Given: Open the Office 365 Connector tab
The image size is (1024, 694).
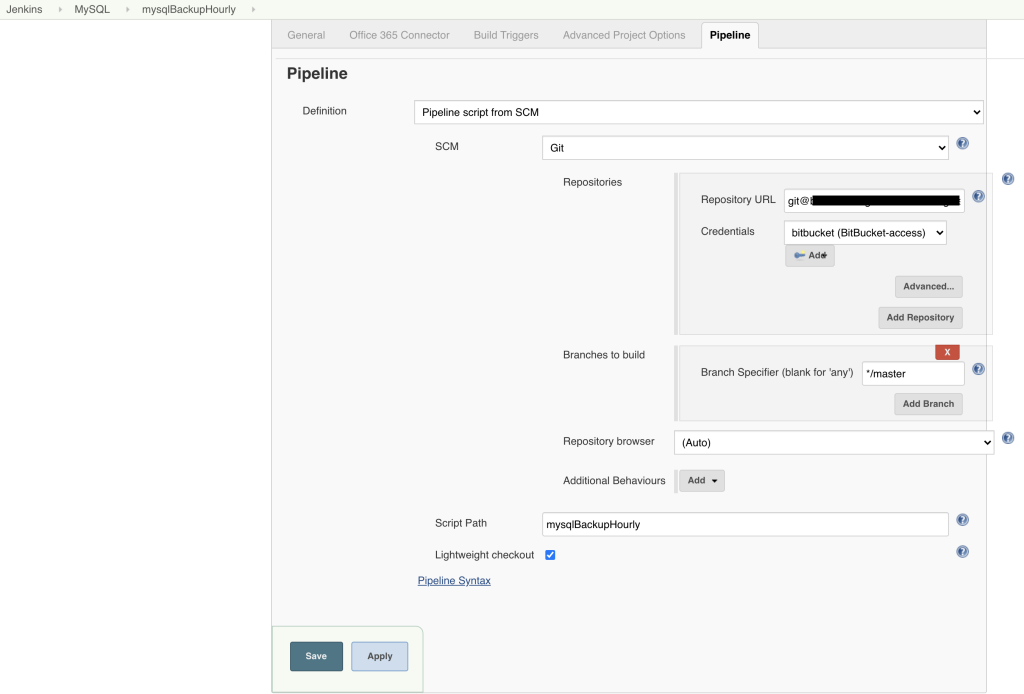Looking at the screenshot, I should click(x=399, y=35).
